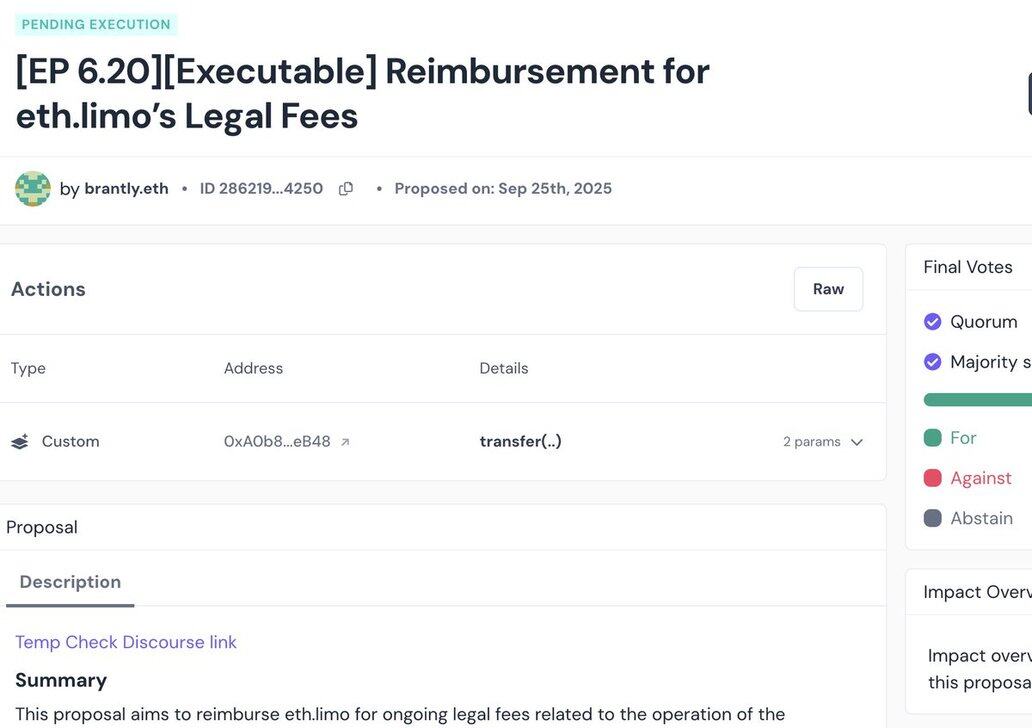Viewport: 1032px width, 728px height.
Task: Click the ID 286219…4250 text
Action: click(261, 189)
